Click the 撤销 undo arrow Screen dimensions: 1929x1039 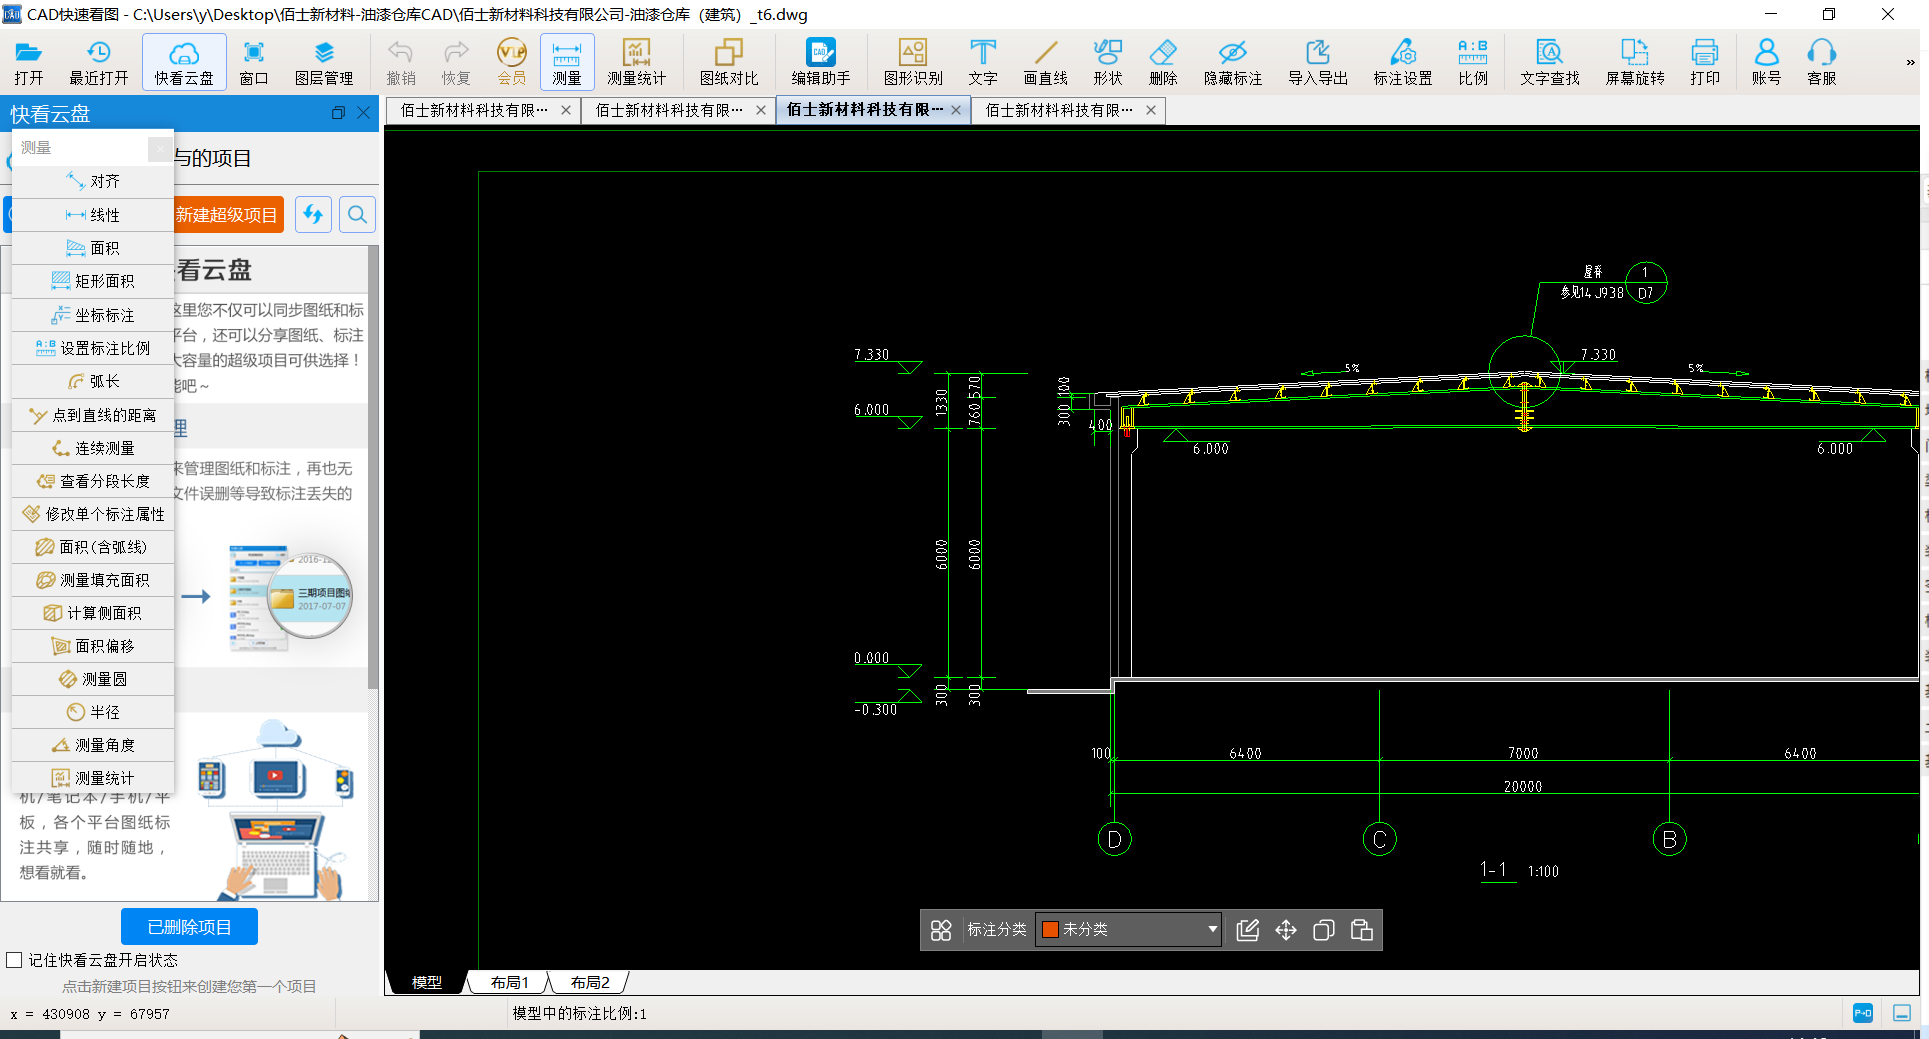[401, 62]
